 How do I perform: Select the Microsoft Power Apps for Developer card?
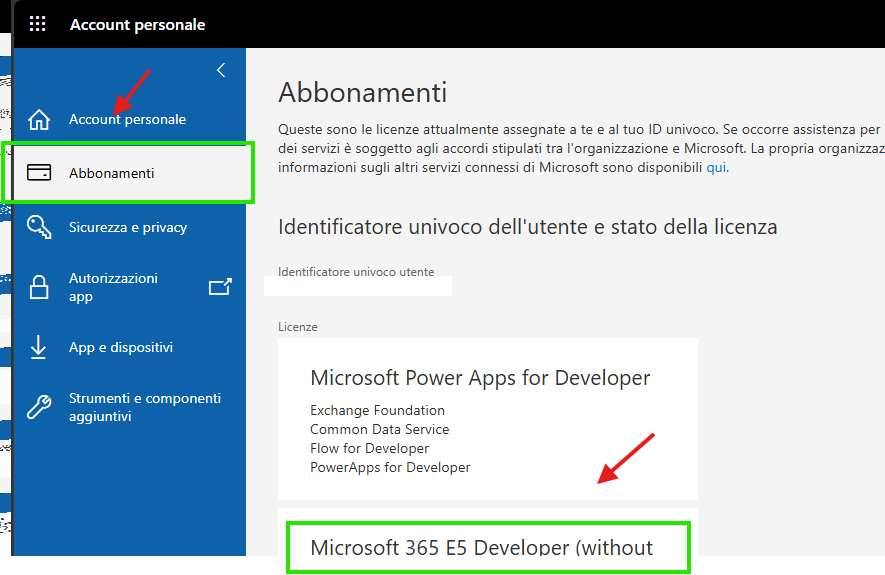coord(488,419)
